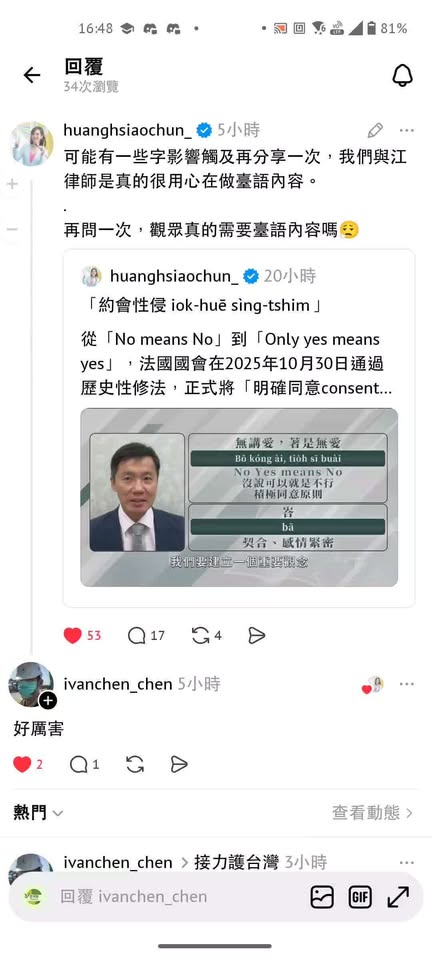Unlike ivanchen_chen's 好厲害 reply
The image size is (432, 960).
point(22,764)
